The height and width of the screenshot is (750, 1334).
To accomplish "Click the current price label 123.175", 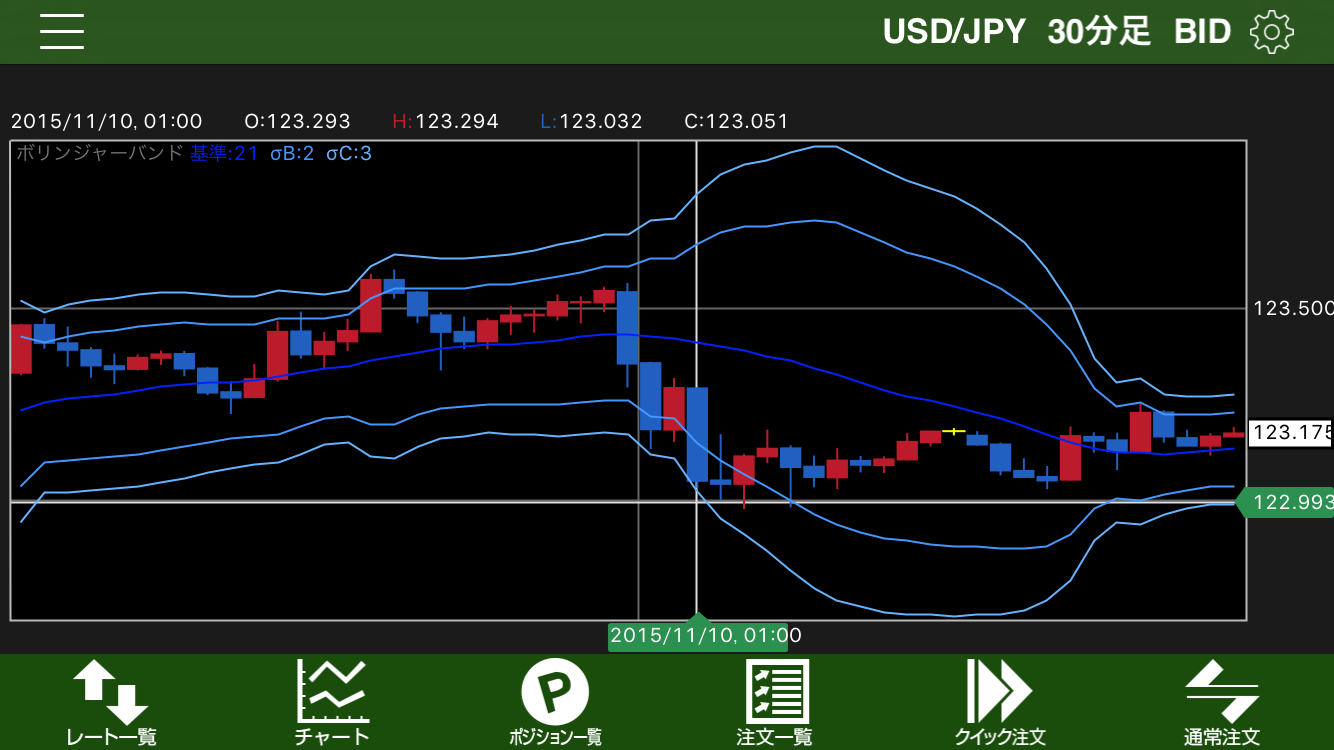I will click(1292, 433).
